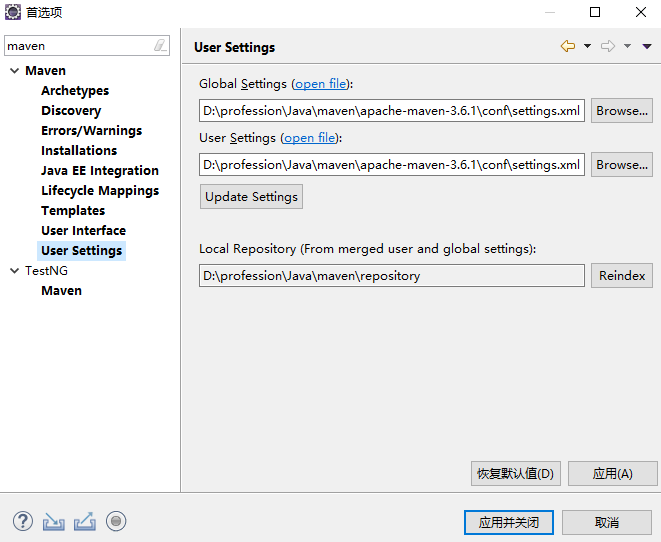
Task: Click the Global Settings path field
Action: (x=392, y=111)
